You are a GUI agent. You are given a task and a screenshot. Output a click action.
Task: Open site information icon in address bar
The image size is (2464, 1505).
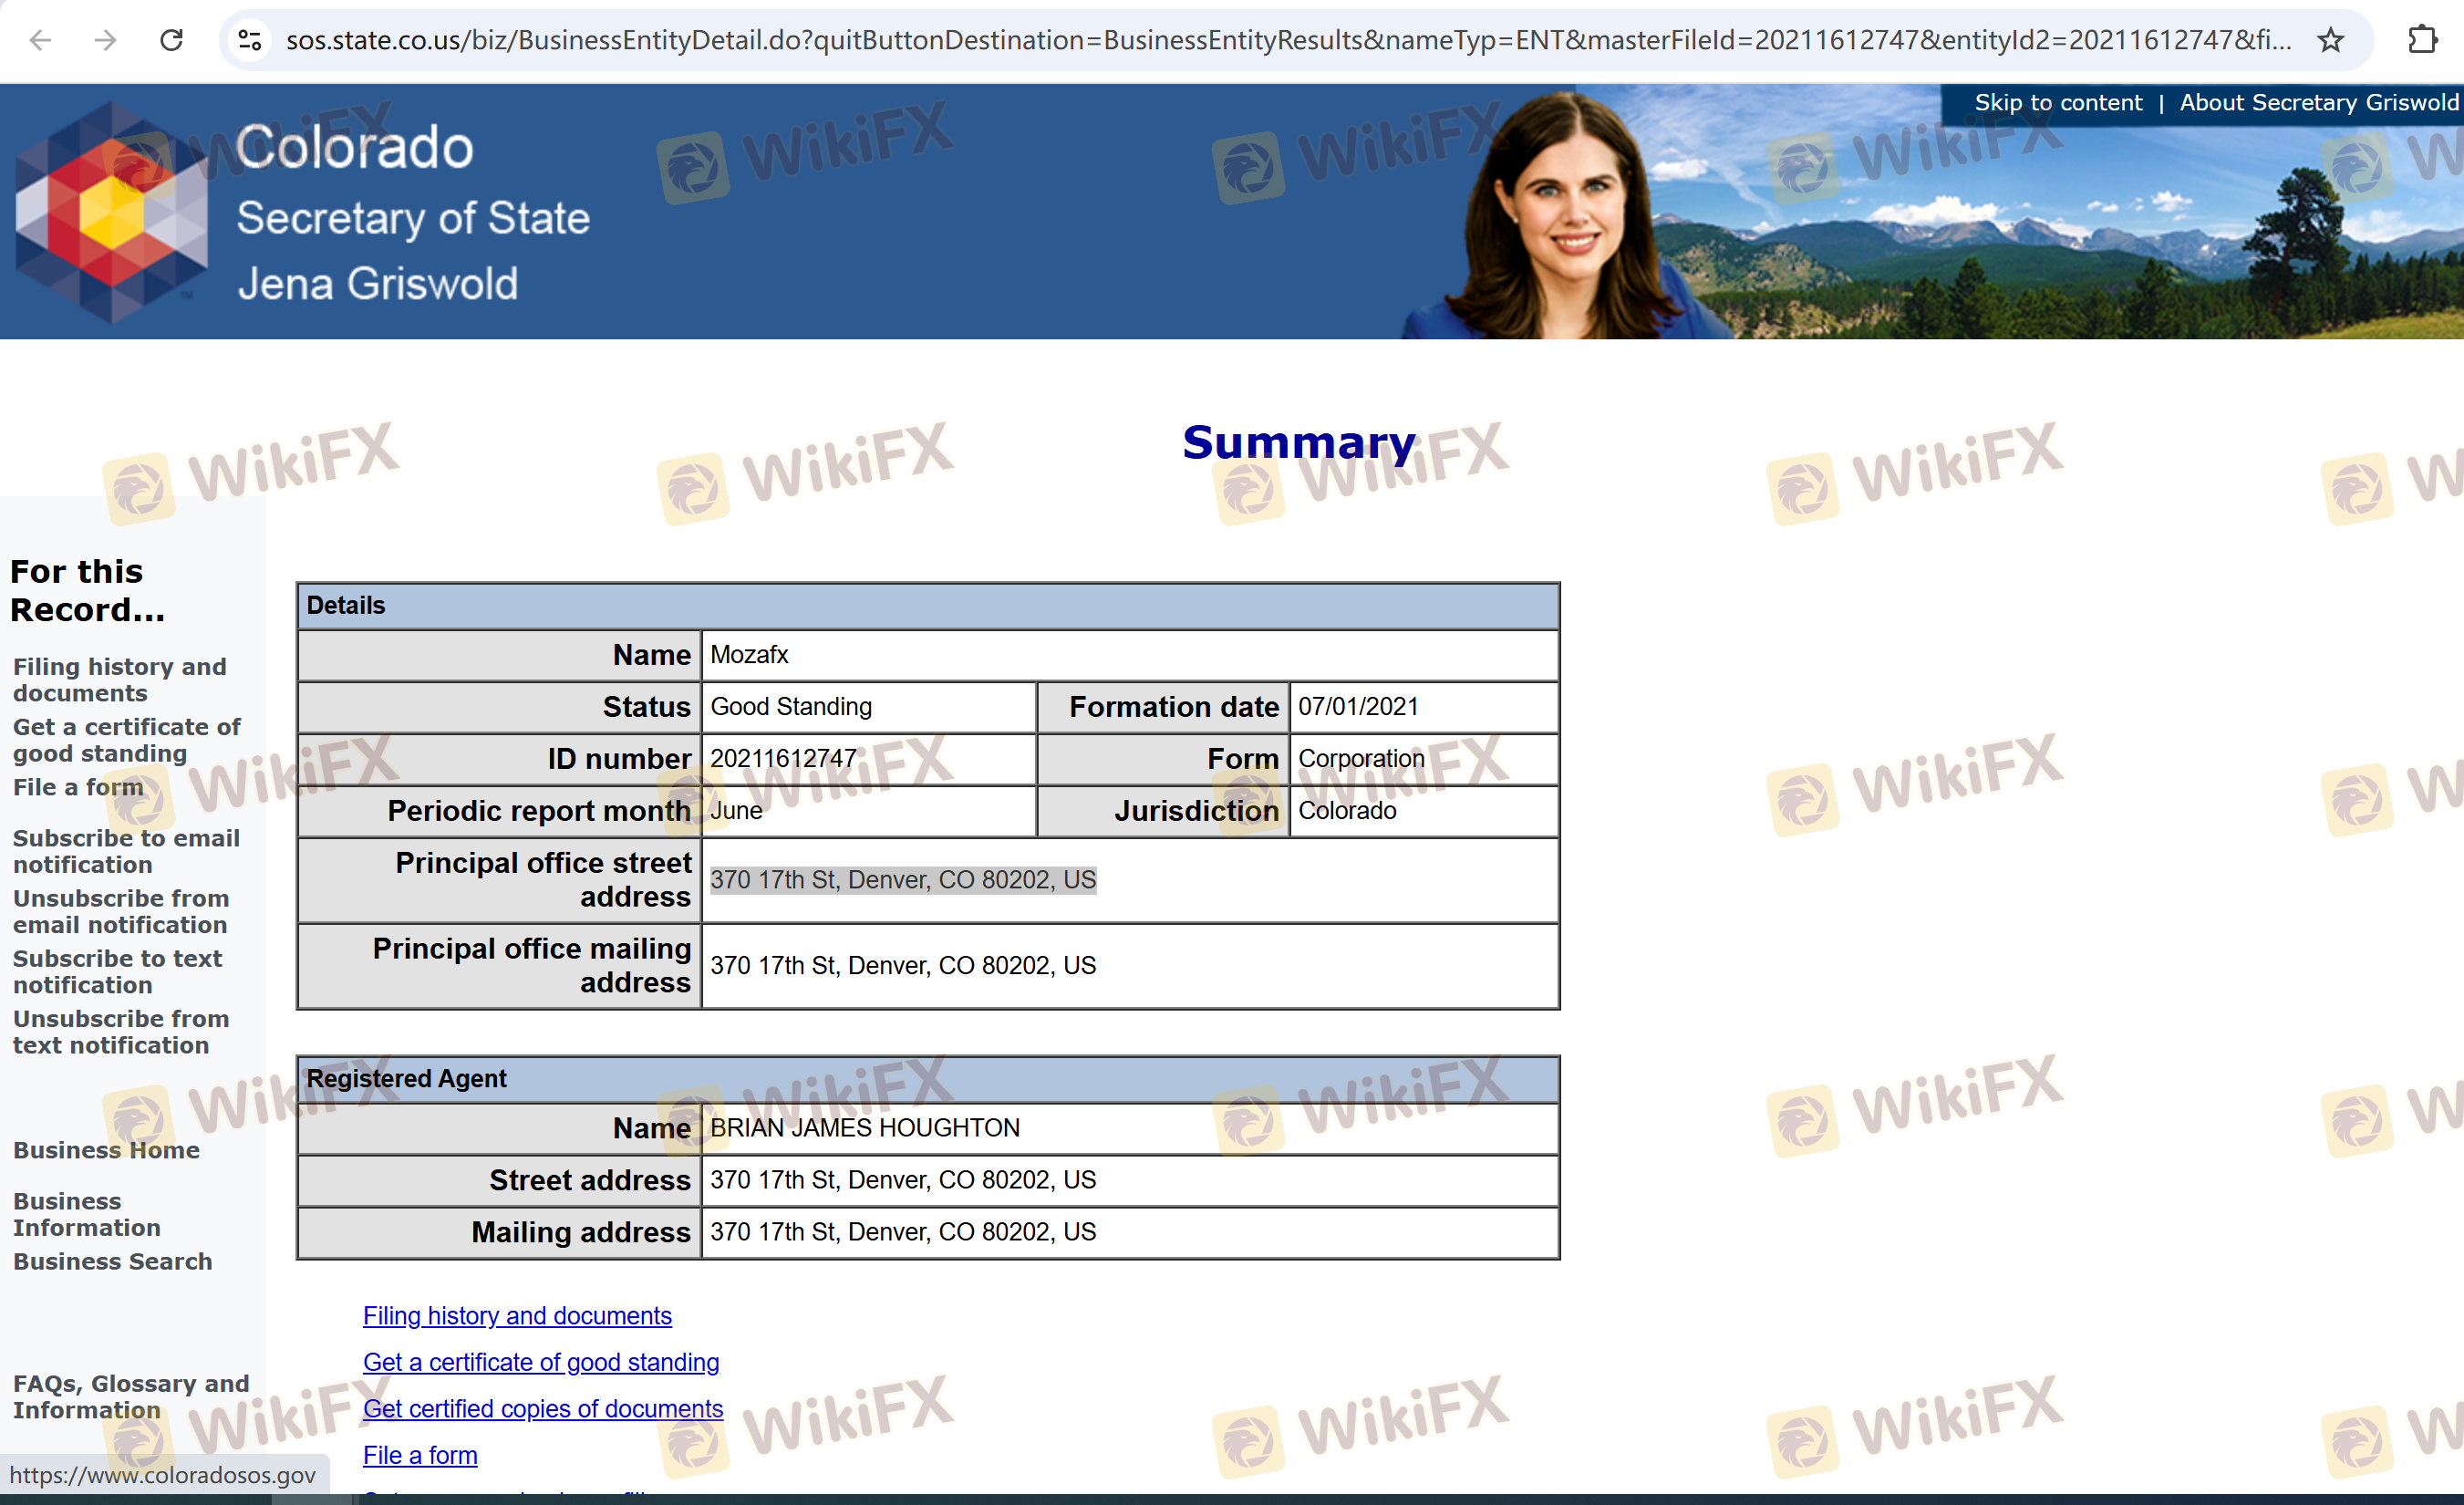249,40
